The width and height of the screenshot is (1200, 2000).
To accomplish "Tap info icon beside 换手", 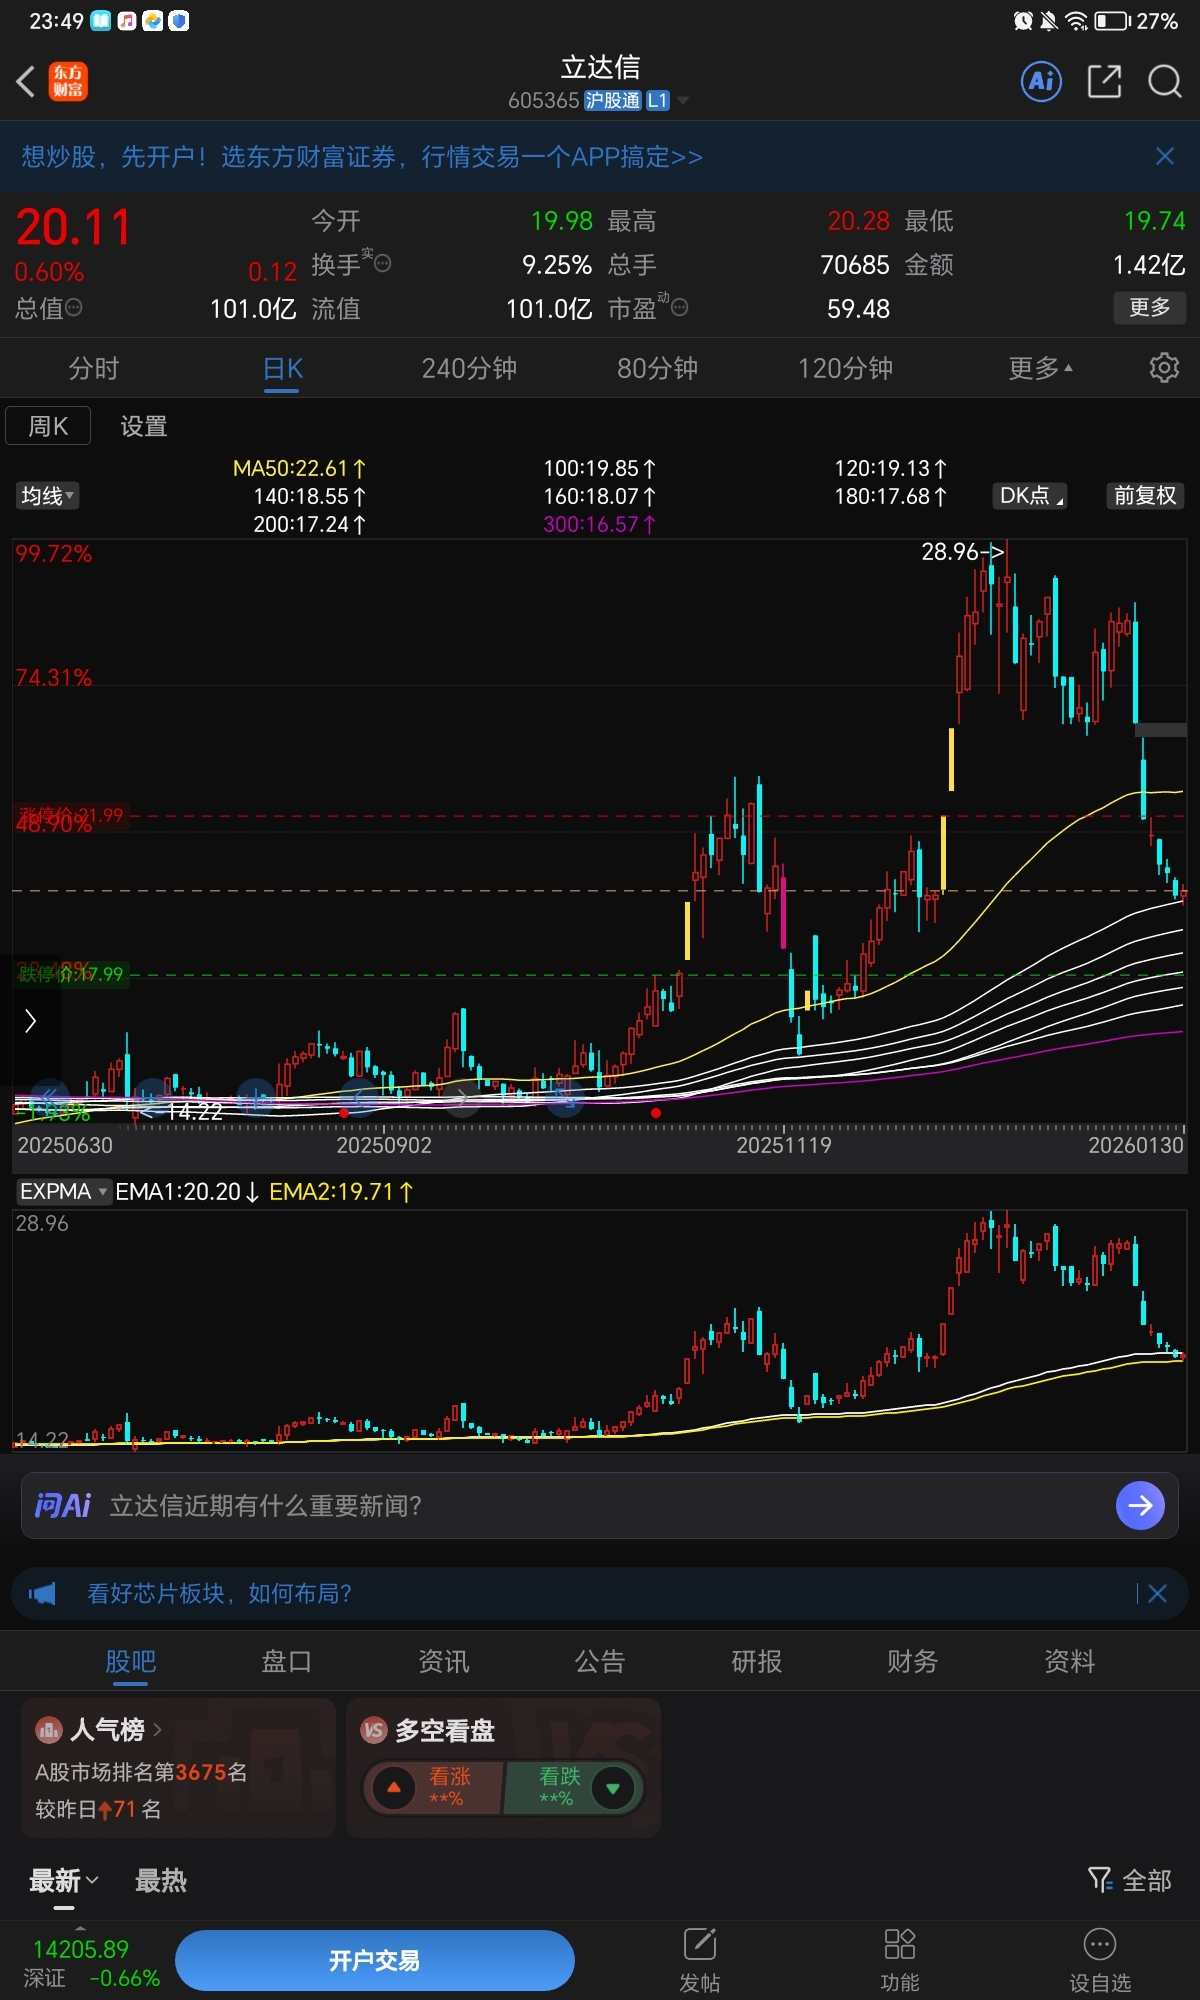I will coord(382,263).
